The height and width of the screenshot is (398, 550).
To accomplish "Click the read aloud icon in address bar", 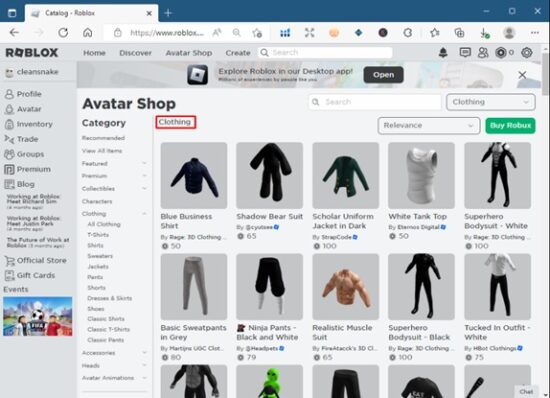I will pyautogui.click(x=217, y=33).
